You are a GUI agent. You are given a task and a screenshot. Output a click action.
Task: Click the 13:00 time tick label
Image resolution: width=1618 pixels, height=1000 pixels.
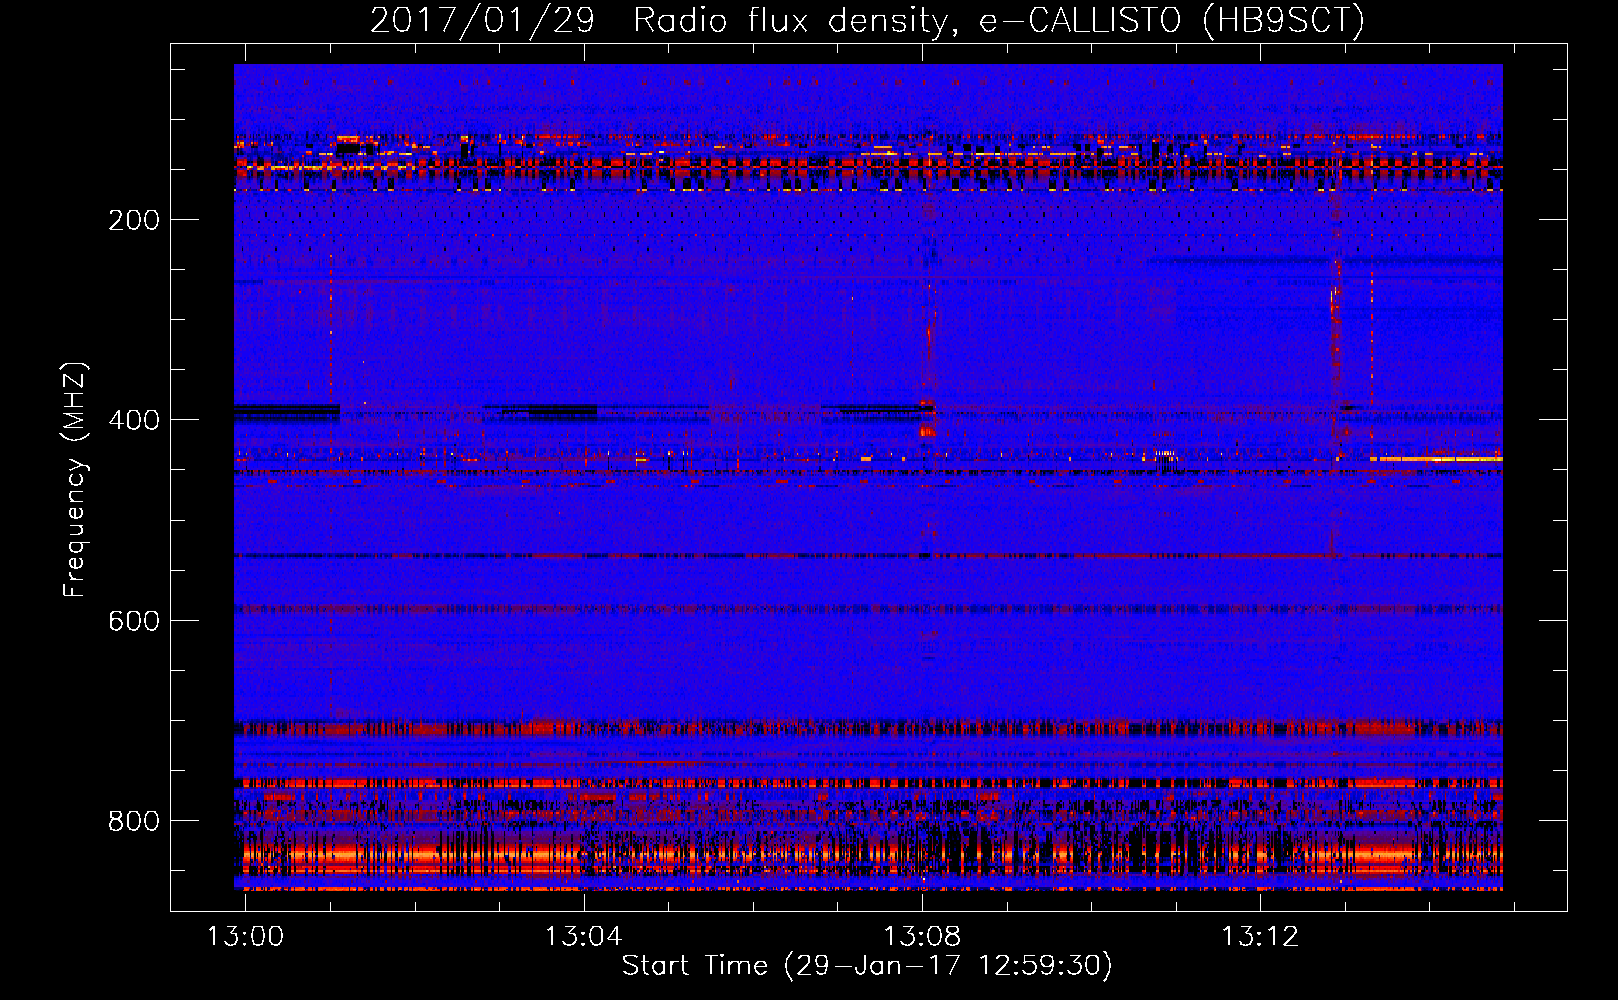245,936
